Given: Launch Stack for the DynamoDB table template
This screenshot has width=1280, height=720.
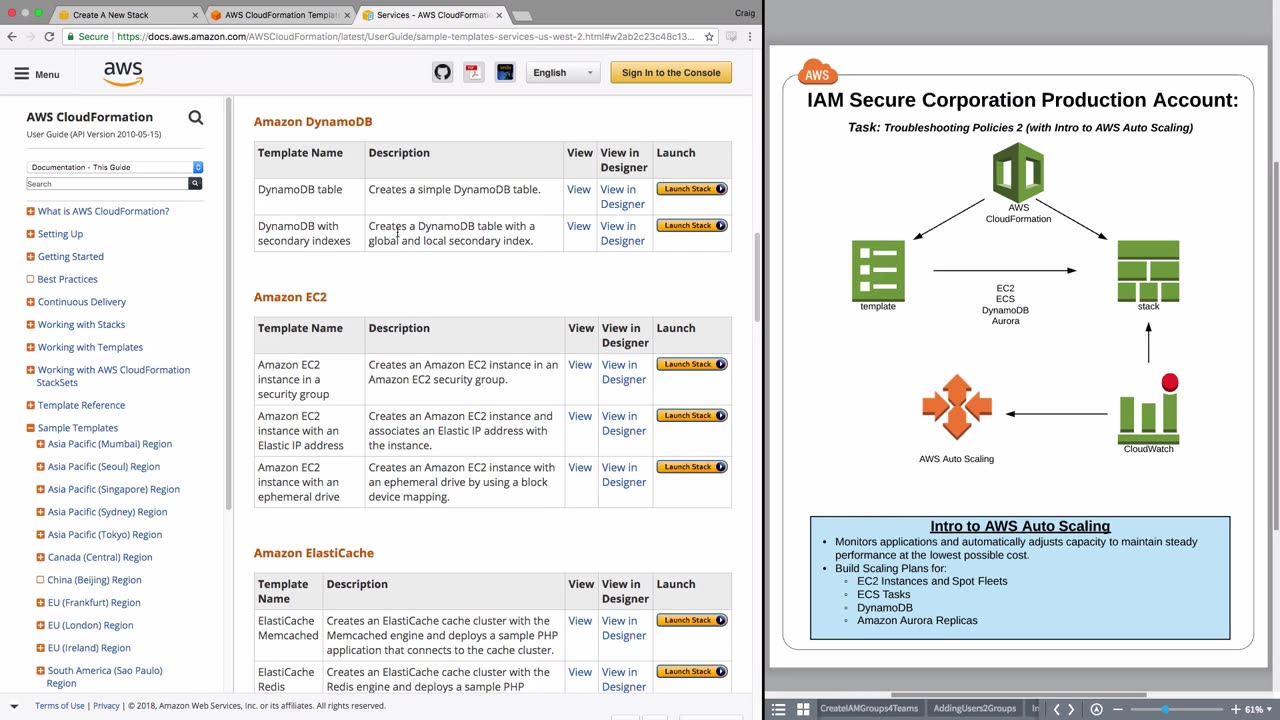Looking at the screenshot, I should coord(692,189).
